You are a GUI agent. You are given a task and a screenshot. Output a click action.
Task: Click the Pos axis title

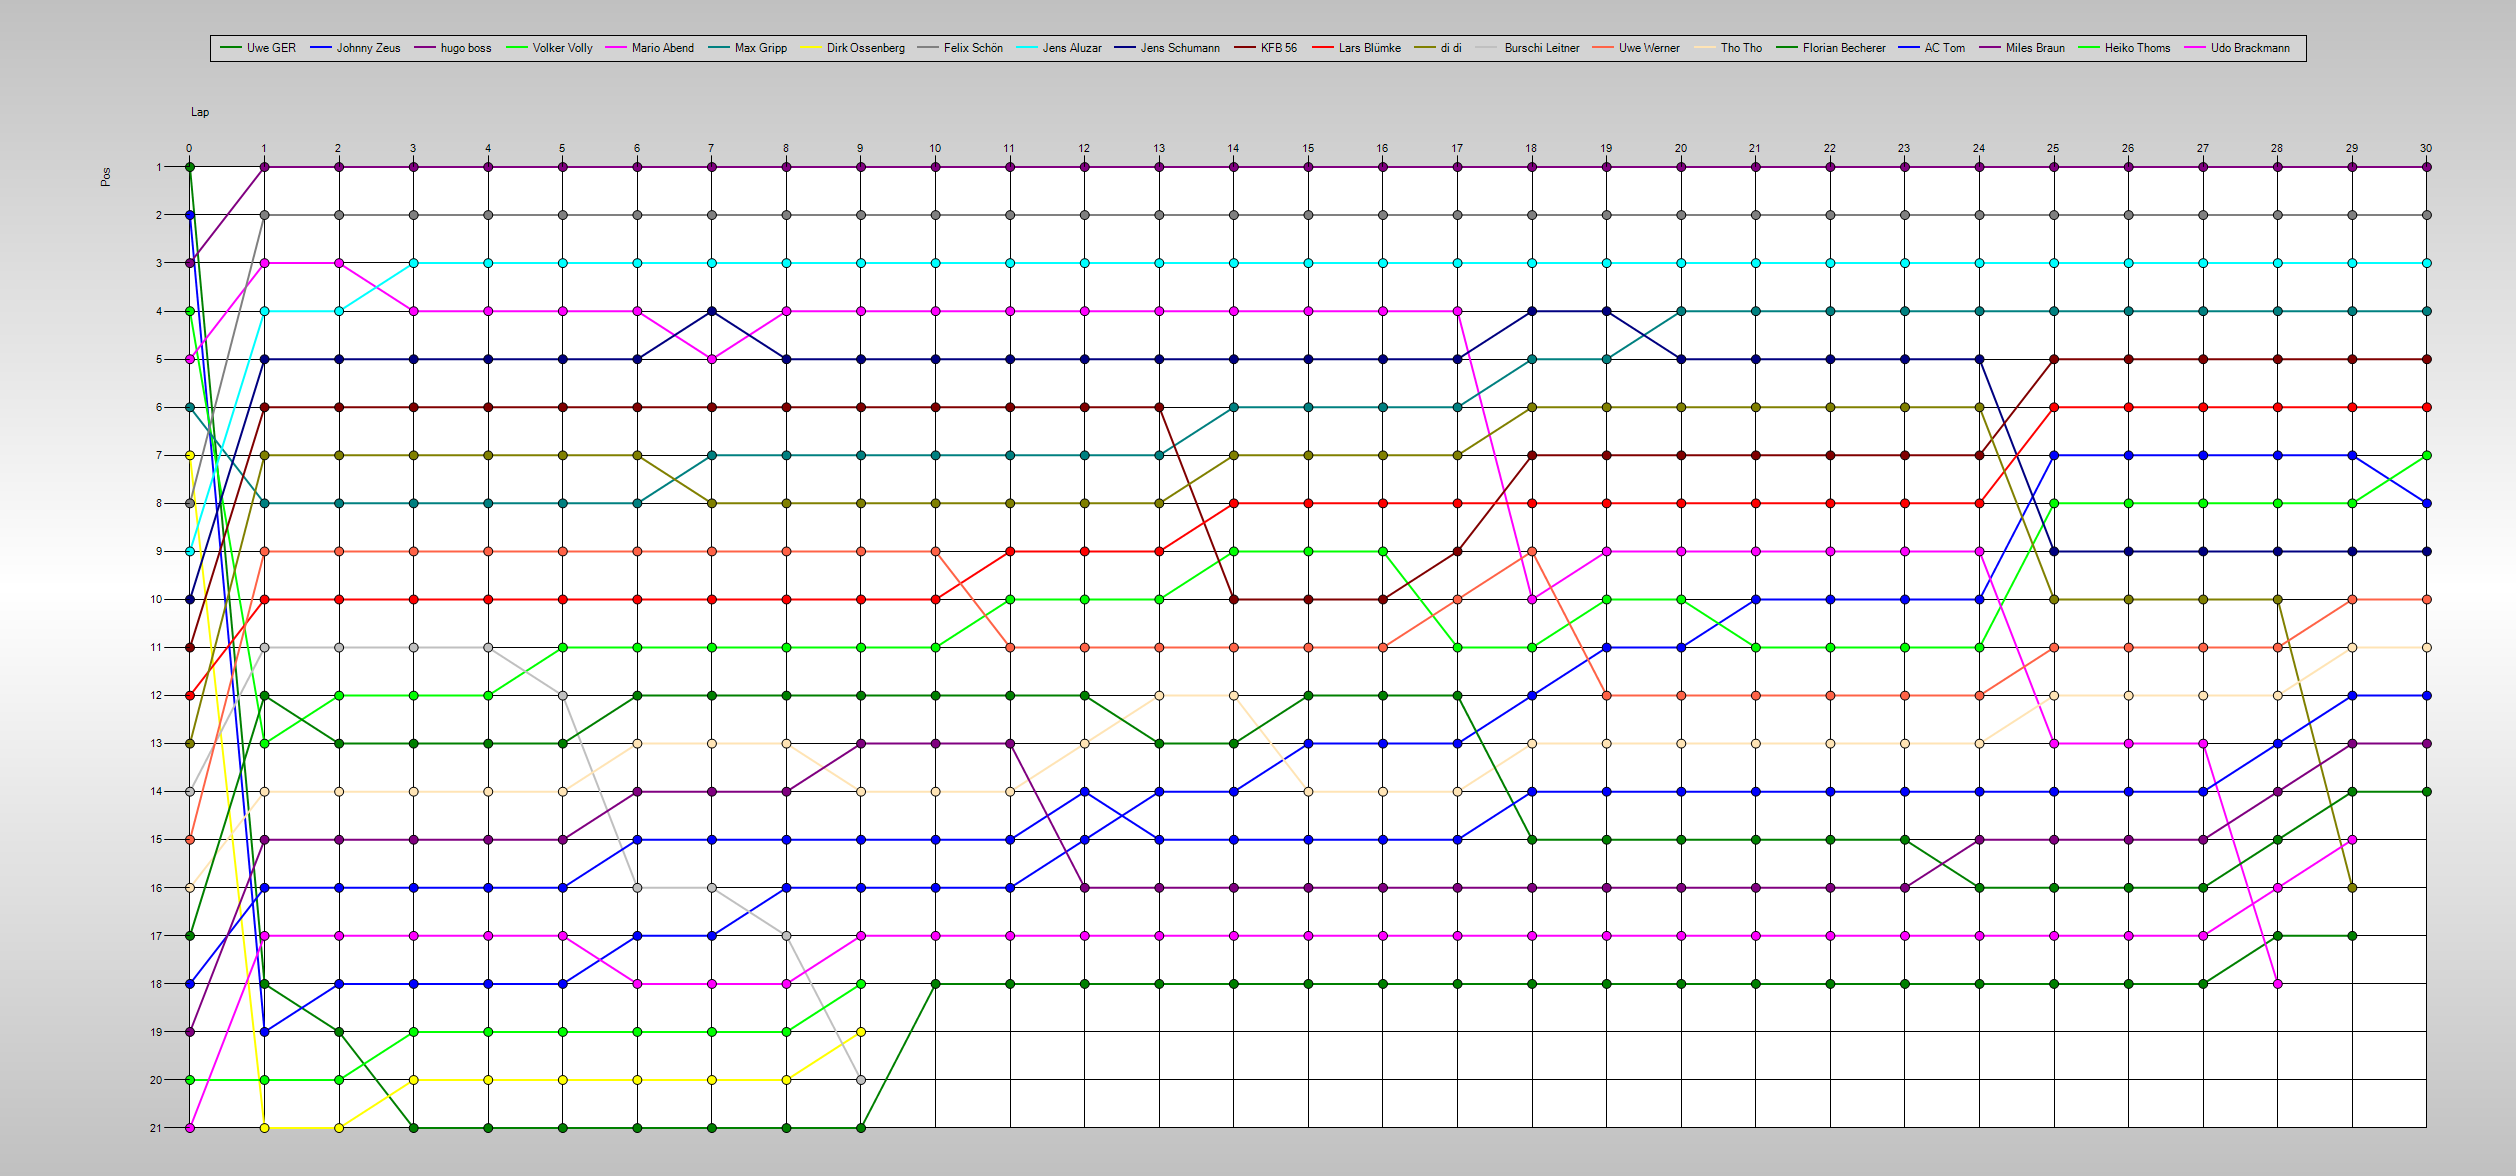click(x=106, y=177)
